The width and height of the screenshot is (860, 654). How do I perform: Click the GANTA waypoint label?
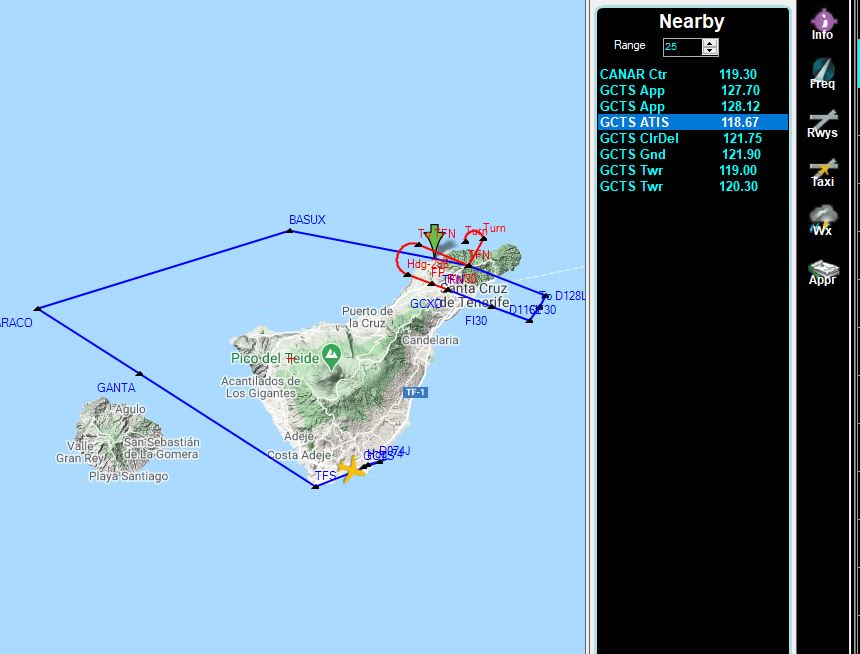click(x=116, y=387)
